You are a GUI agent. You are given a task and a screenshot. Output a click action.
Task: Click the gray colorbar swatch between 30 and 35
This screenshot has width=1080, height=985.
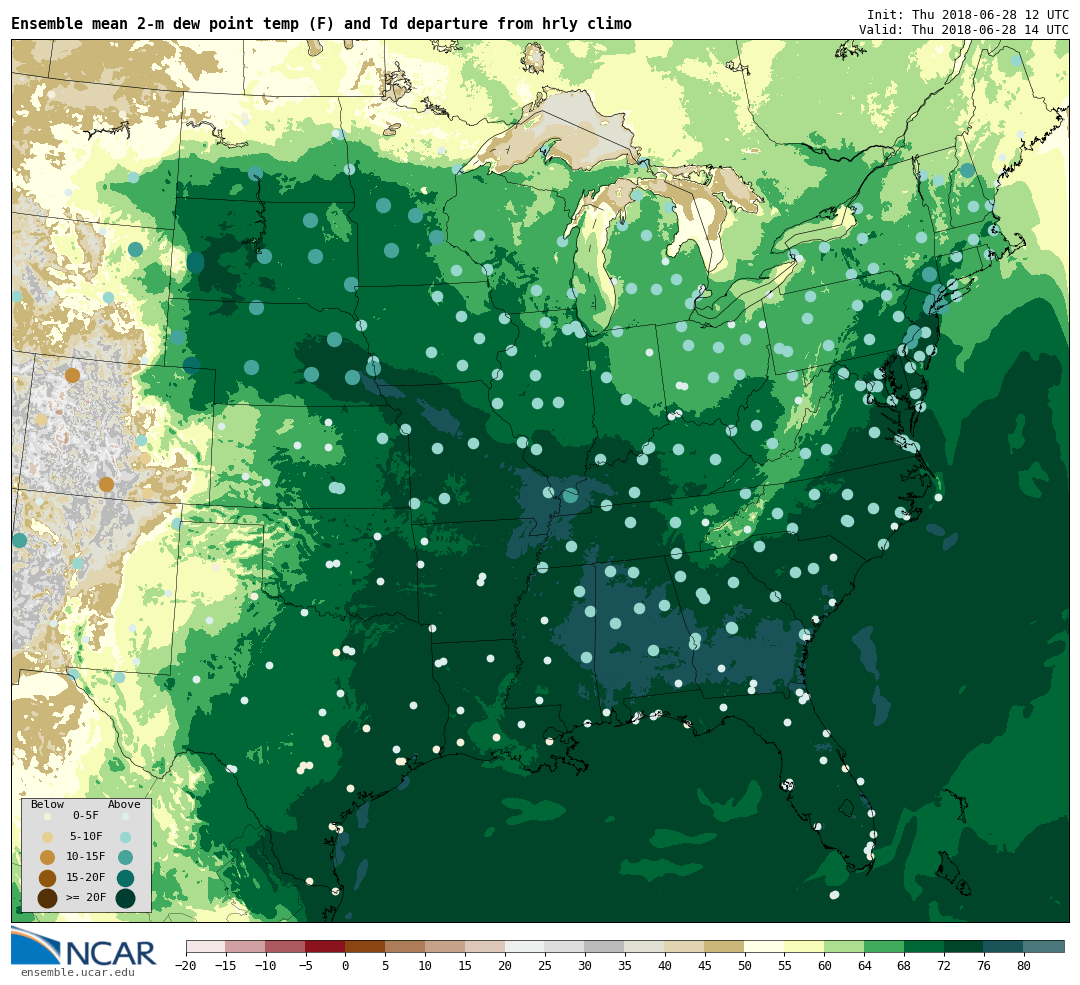605,946
